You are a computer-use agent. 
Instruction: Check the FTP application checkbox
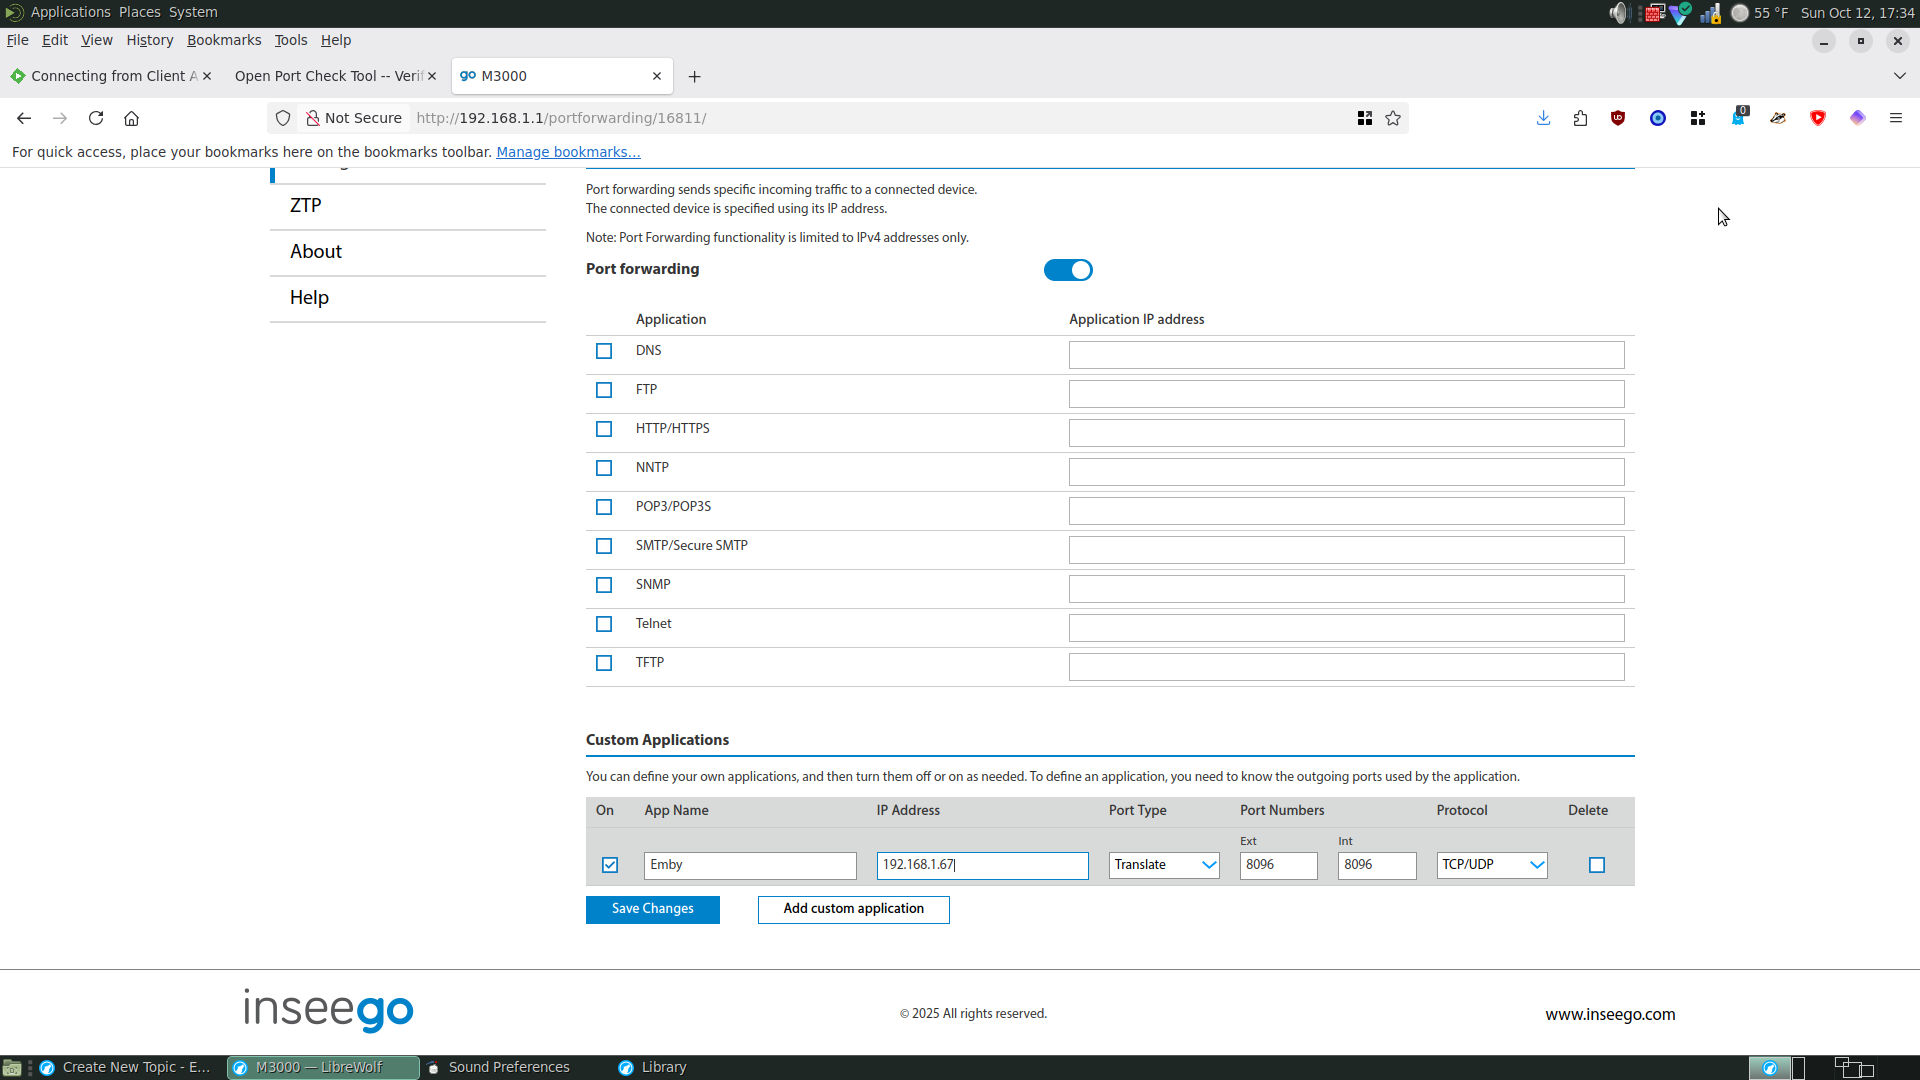pyautogui.click(x=604, y=390)
